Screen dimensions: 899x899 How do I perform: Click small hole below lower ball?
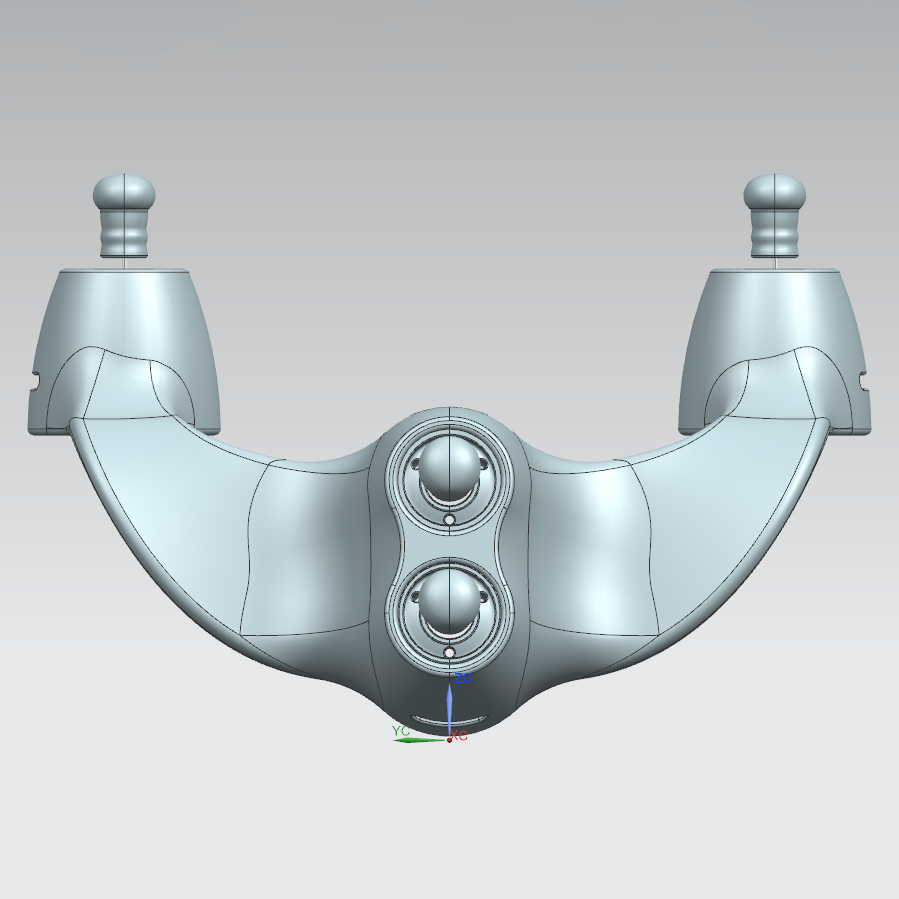click(x=450, y=652)
